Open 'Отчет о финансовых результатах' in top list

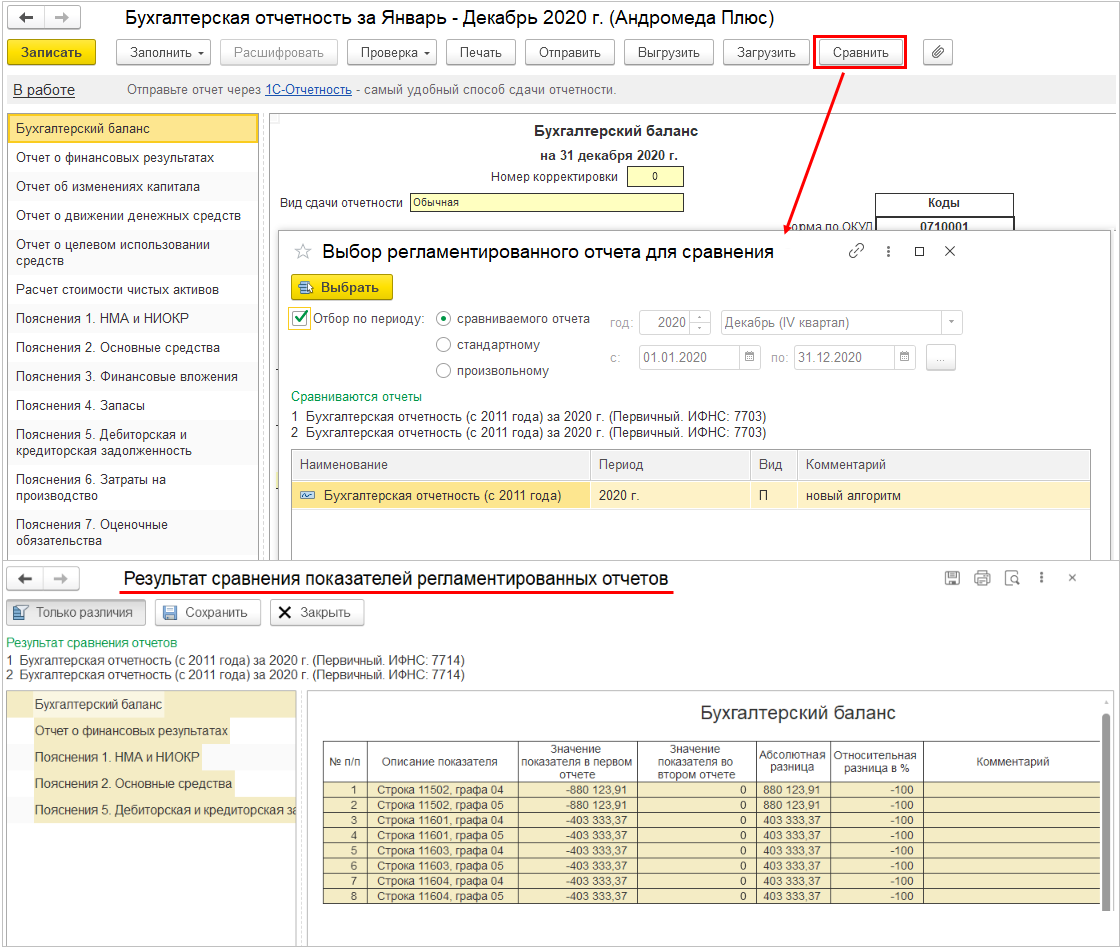point(115,158)
